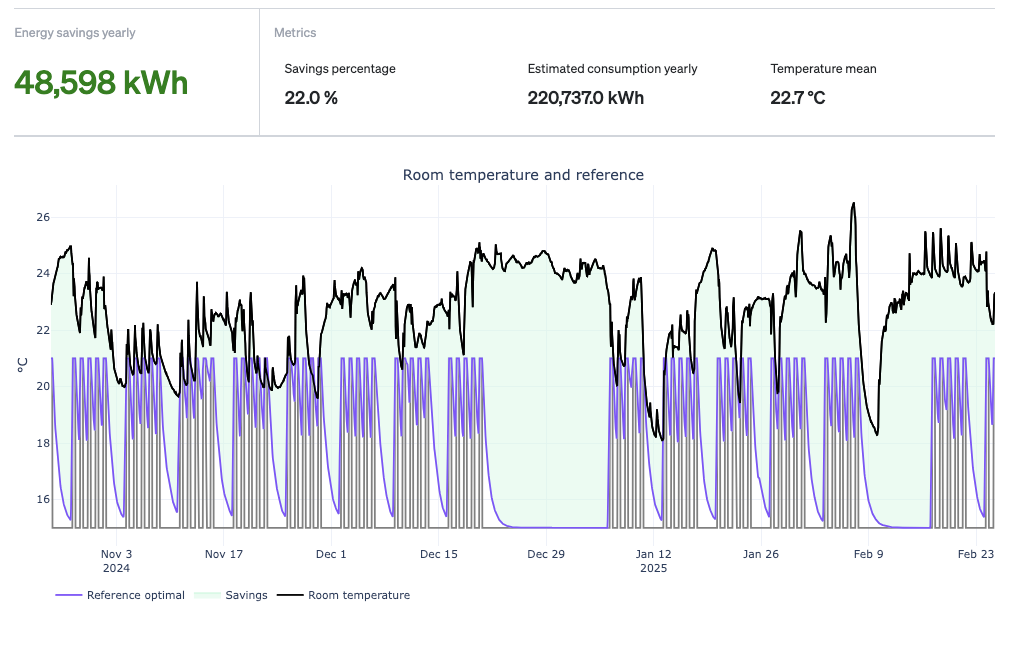Viewport: 1009px width, 647px height.
Task: Hide the Savings series via legend
Action: pos(246,595)
